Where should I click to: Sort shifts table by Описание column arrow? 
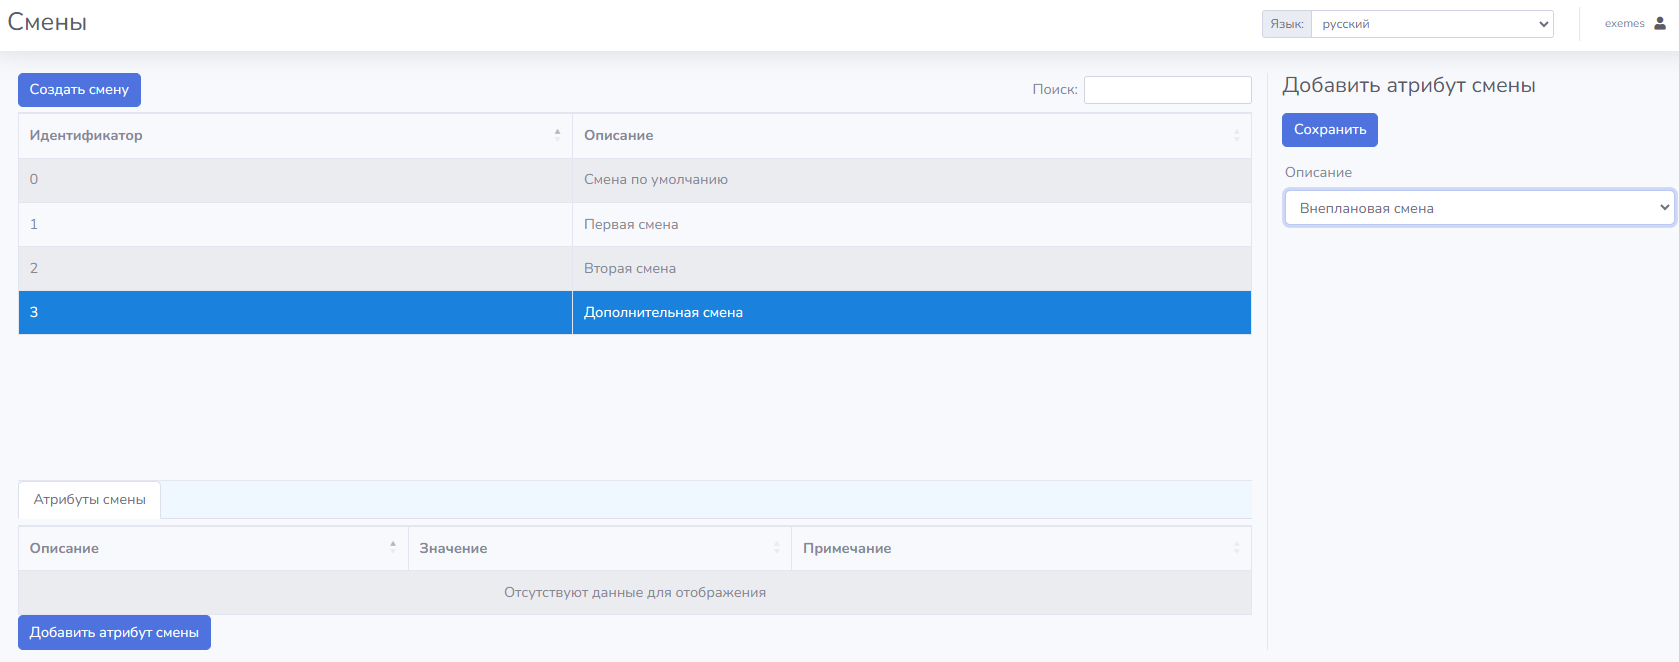coord(1236,135)
